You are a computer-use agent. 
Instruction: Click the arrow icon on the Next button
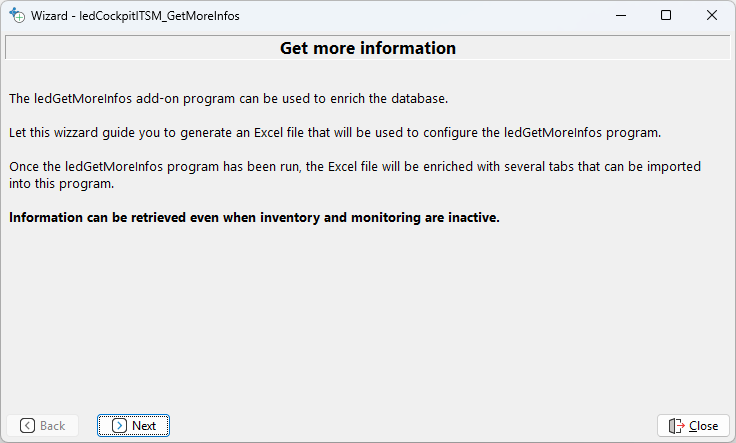(x=119, y=426)
